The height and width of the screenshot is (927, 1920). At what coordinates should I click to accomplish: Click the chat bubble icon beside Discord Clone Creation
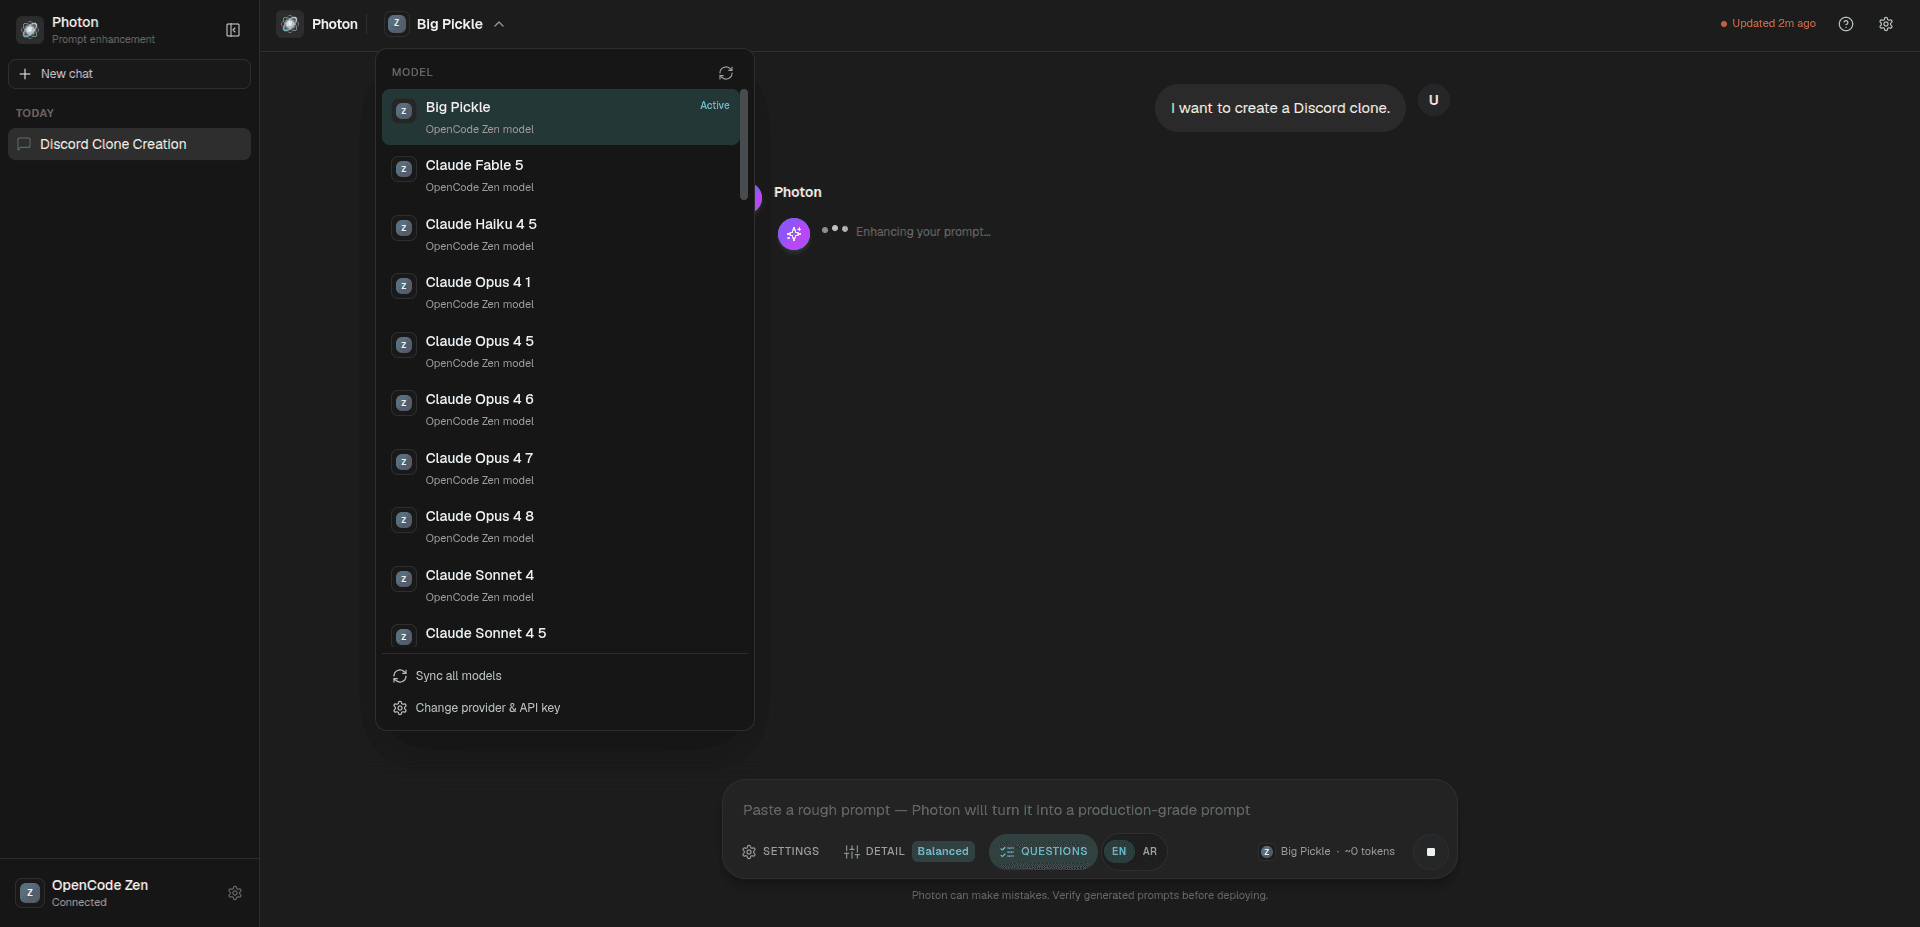click(24, 144)
